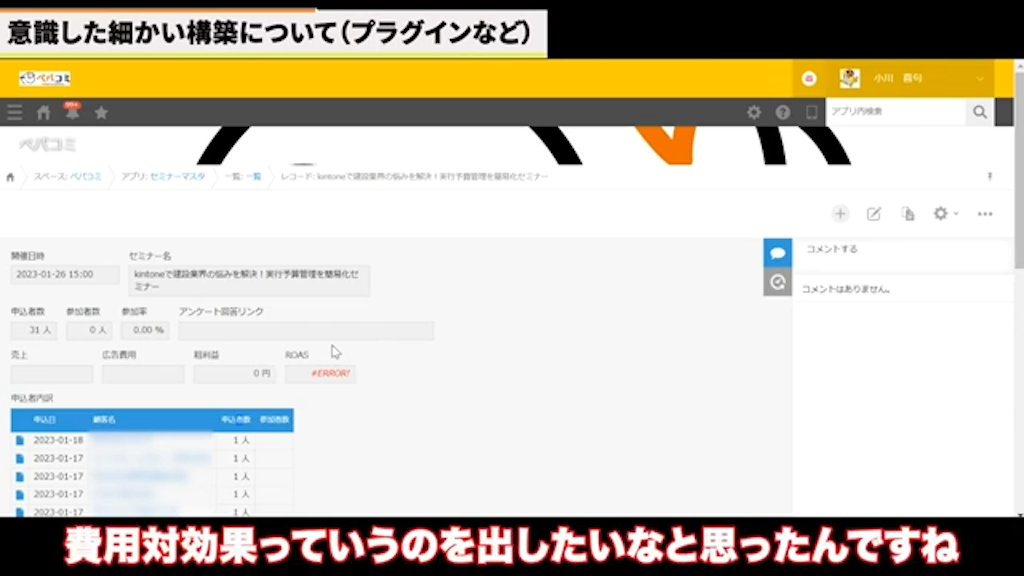Expand the header gear settings menu
This screenshot has width=1024, height=576.
(x=754, y=113)
